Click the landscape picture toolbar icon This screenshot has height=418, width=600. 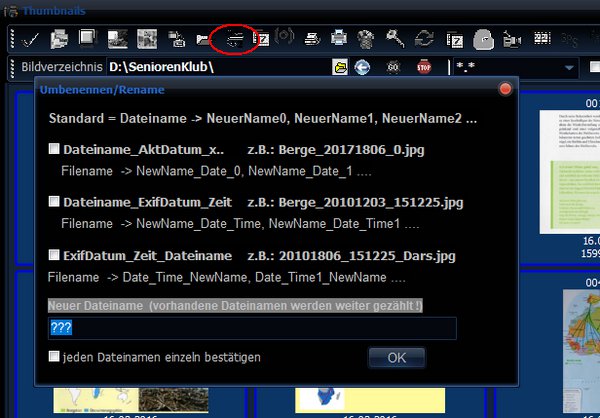pos(118,39)
